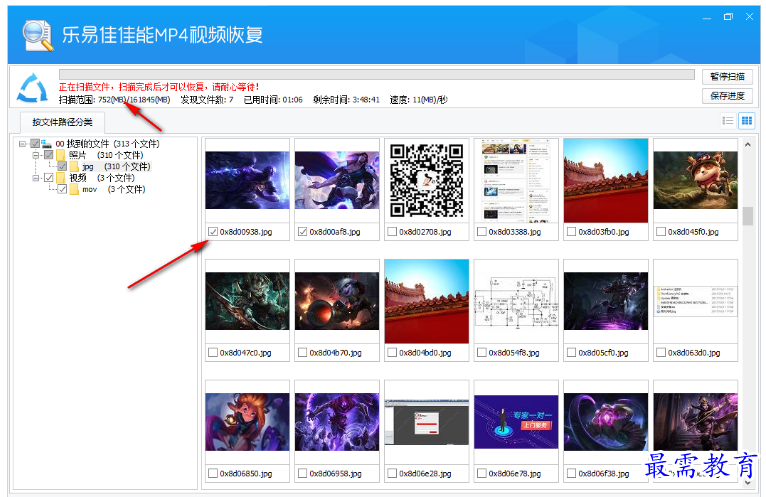This screenshot has width=766, height=497.
Task: Open red wall thumbnail 0x8d03fb0.jpg
Action: (x=606, y=180)
